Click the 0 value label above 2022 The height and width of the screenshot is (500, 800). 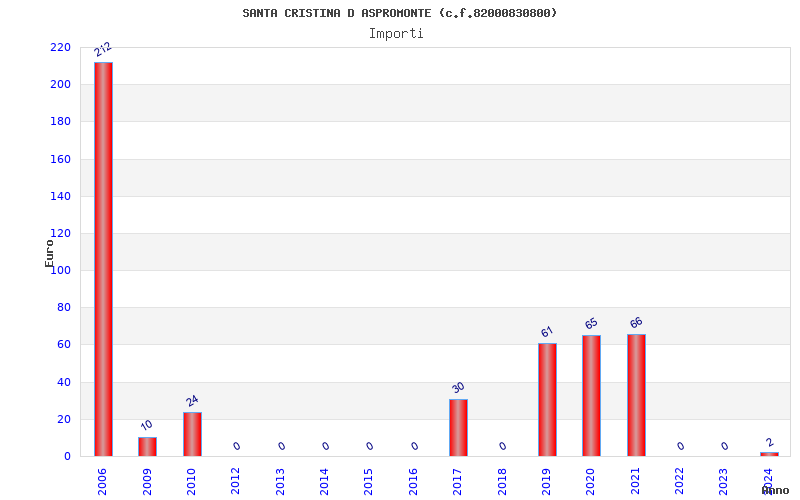coord(681,446)
